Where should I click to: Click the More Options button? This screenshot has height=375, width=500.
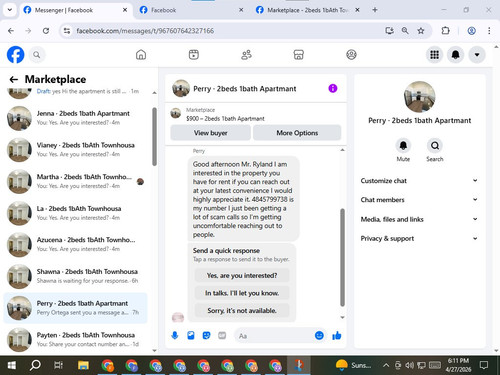point(297,133)
